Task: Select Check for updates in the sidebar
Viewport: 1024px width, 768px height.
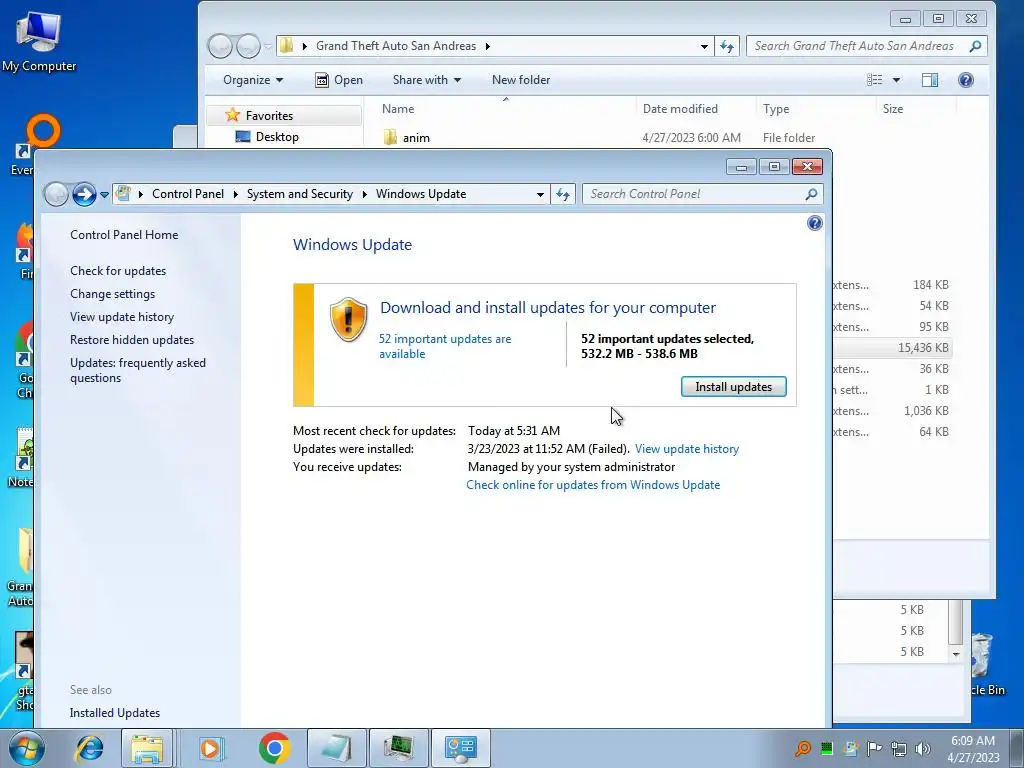Action: pyautogui.click(x=118, y=270)
